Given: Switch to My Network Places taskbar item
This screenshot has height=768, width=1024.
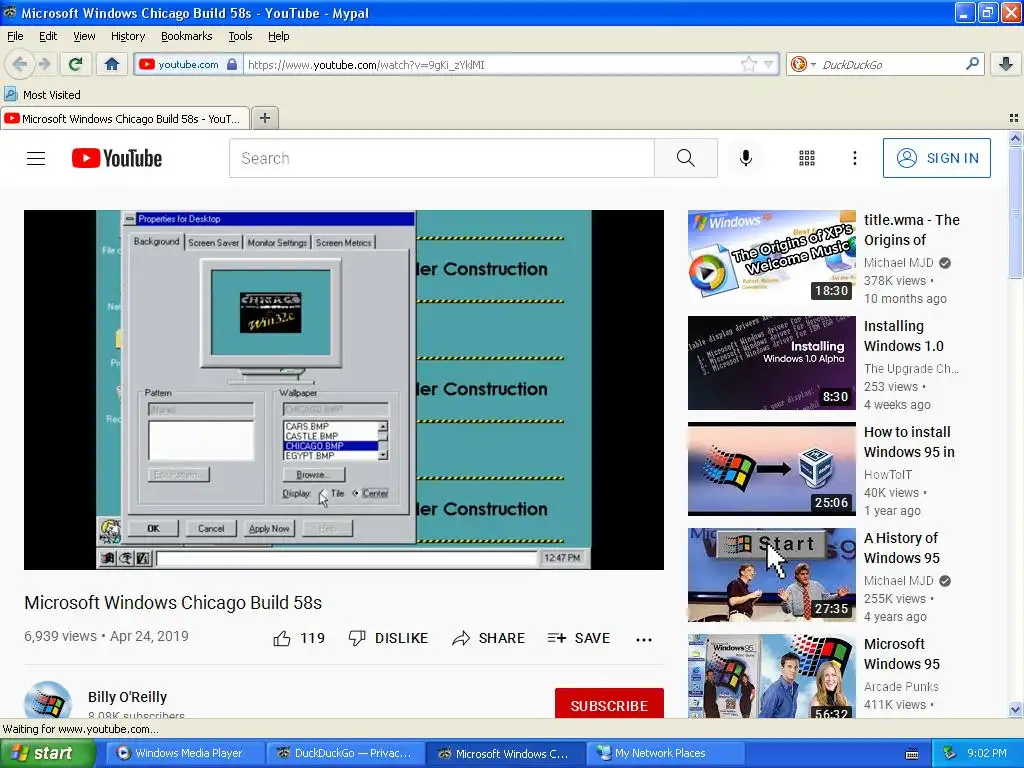Looking at the screenshot, I should (x=665, y=753).
